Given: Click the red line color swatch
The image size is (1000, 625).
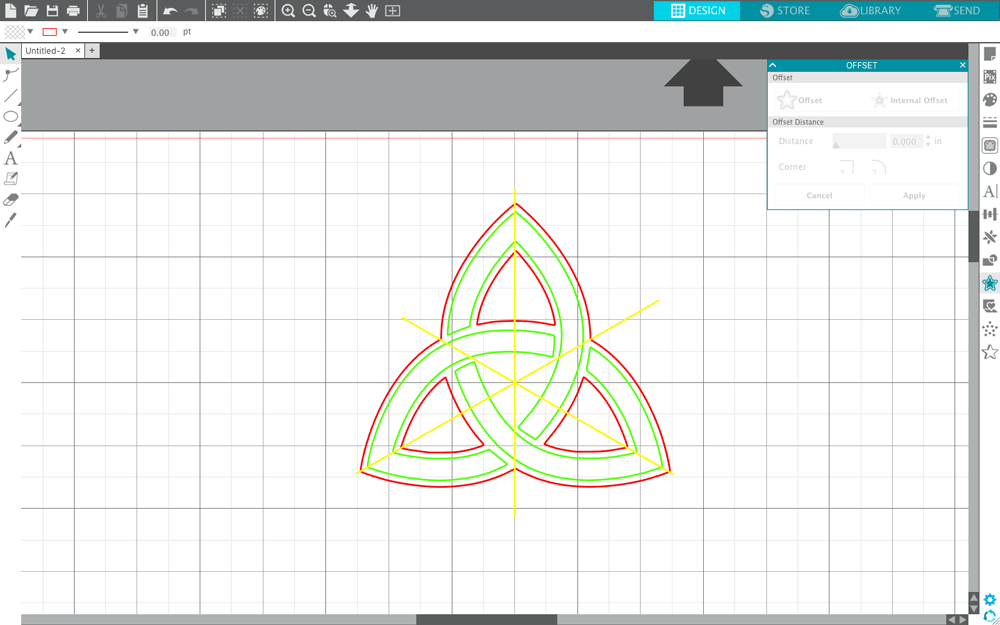Looking at the screenshot, I should click(50, 31).
